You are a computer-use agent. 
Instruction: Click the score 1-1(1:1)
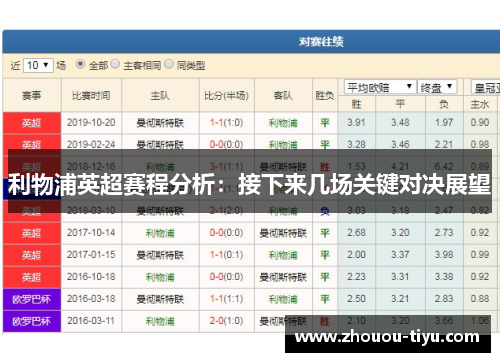click(226, 299)
